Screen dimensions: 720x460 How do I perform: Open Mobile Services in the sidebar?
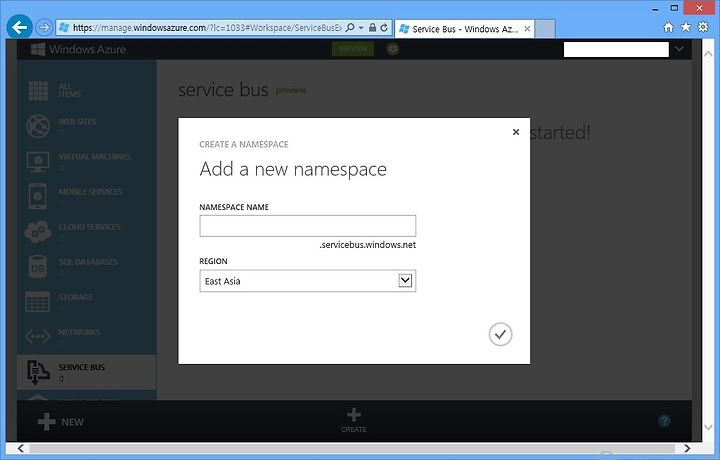(86, 196)
